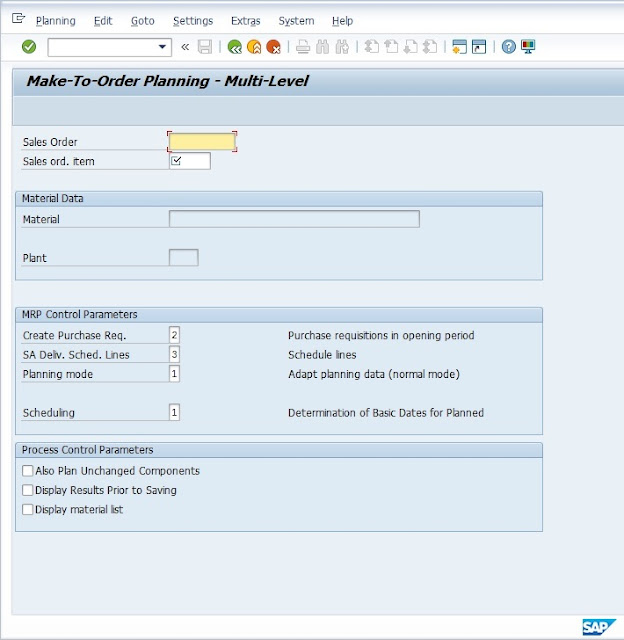The width and height of the screenshot is (624, 640).
Task: Open the Help question mark icon
Action: 509,47
